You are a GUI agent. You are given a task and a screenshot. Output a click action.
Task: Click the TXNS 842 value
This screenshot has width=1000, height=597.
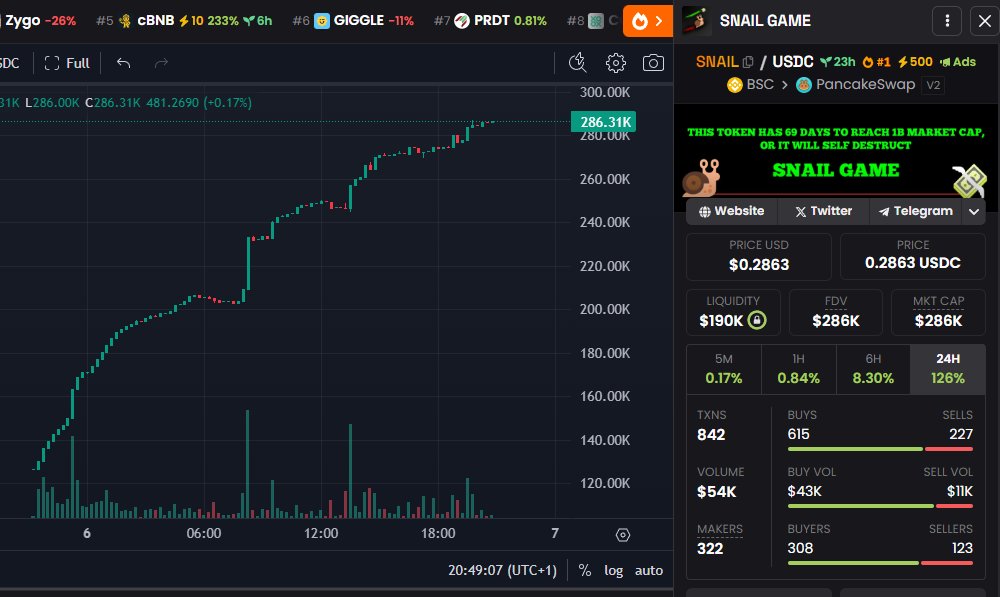[x=711, y=435]
